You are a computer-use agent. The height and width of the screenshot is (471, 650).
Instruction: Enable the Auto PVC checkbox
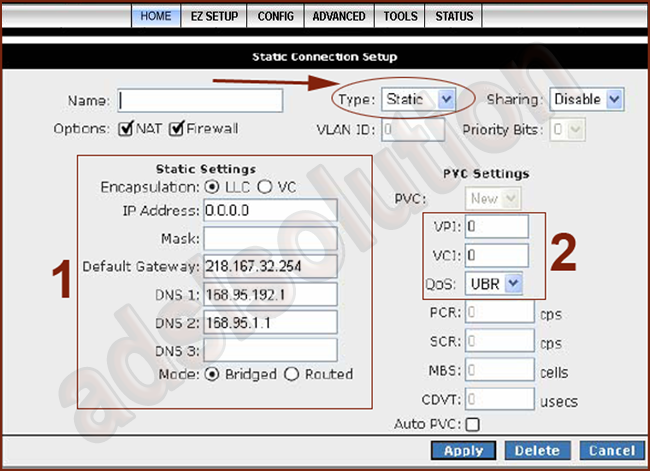click(x=472, y=424)
